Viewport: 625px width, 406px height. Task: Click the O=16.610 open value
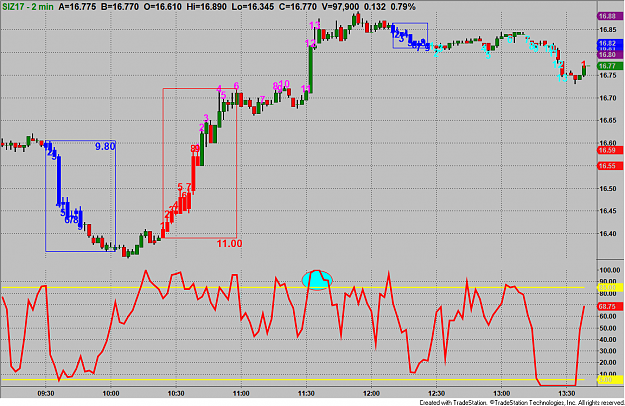163,7
